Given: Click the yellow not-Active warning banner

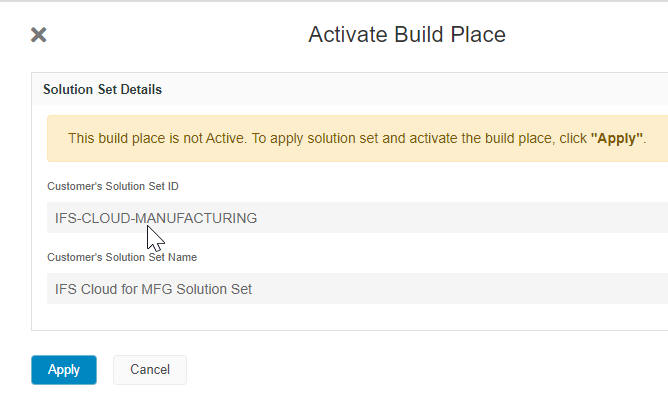Looking at the screenshot, I should coord(356,138).
